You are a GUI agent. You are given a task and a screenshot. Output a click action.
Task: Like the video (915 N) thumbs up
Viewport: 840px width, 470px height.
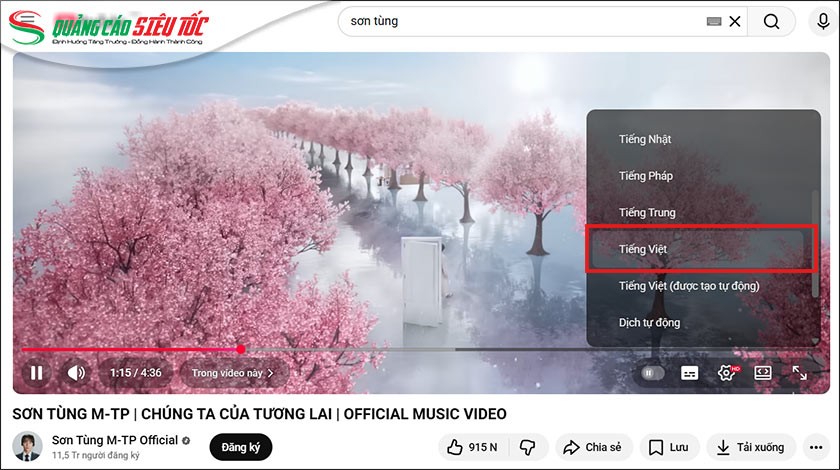[473, 447]
